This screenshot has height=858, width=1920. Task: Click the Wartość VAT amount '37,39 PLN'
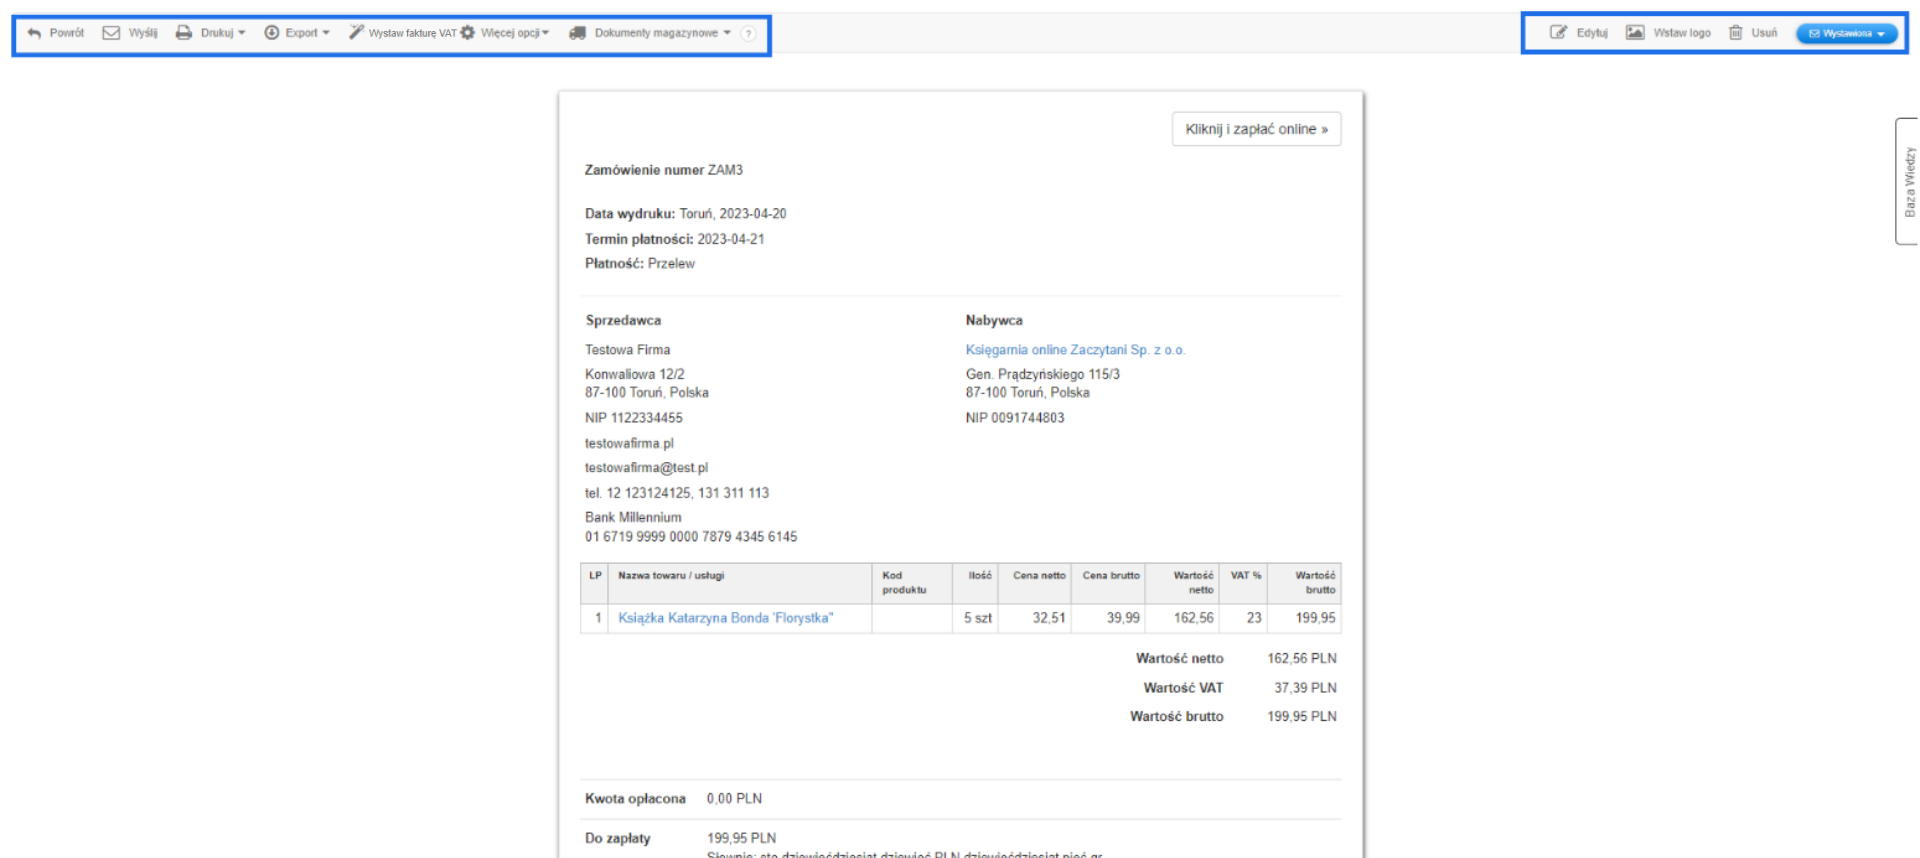click(x=1305, y=688)
